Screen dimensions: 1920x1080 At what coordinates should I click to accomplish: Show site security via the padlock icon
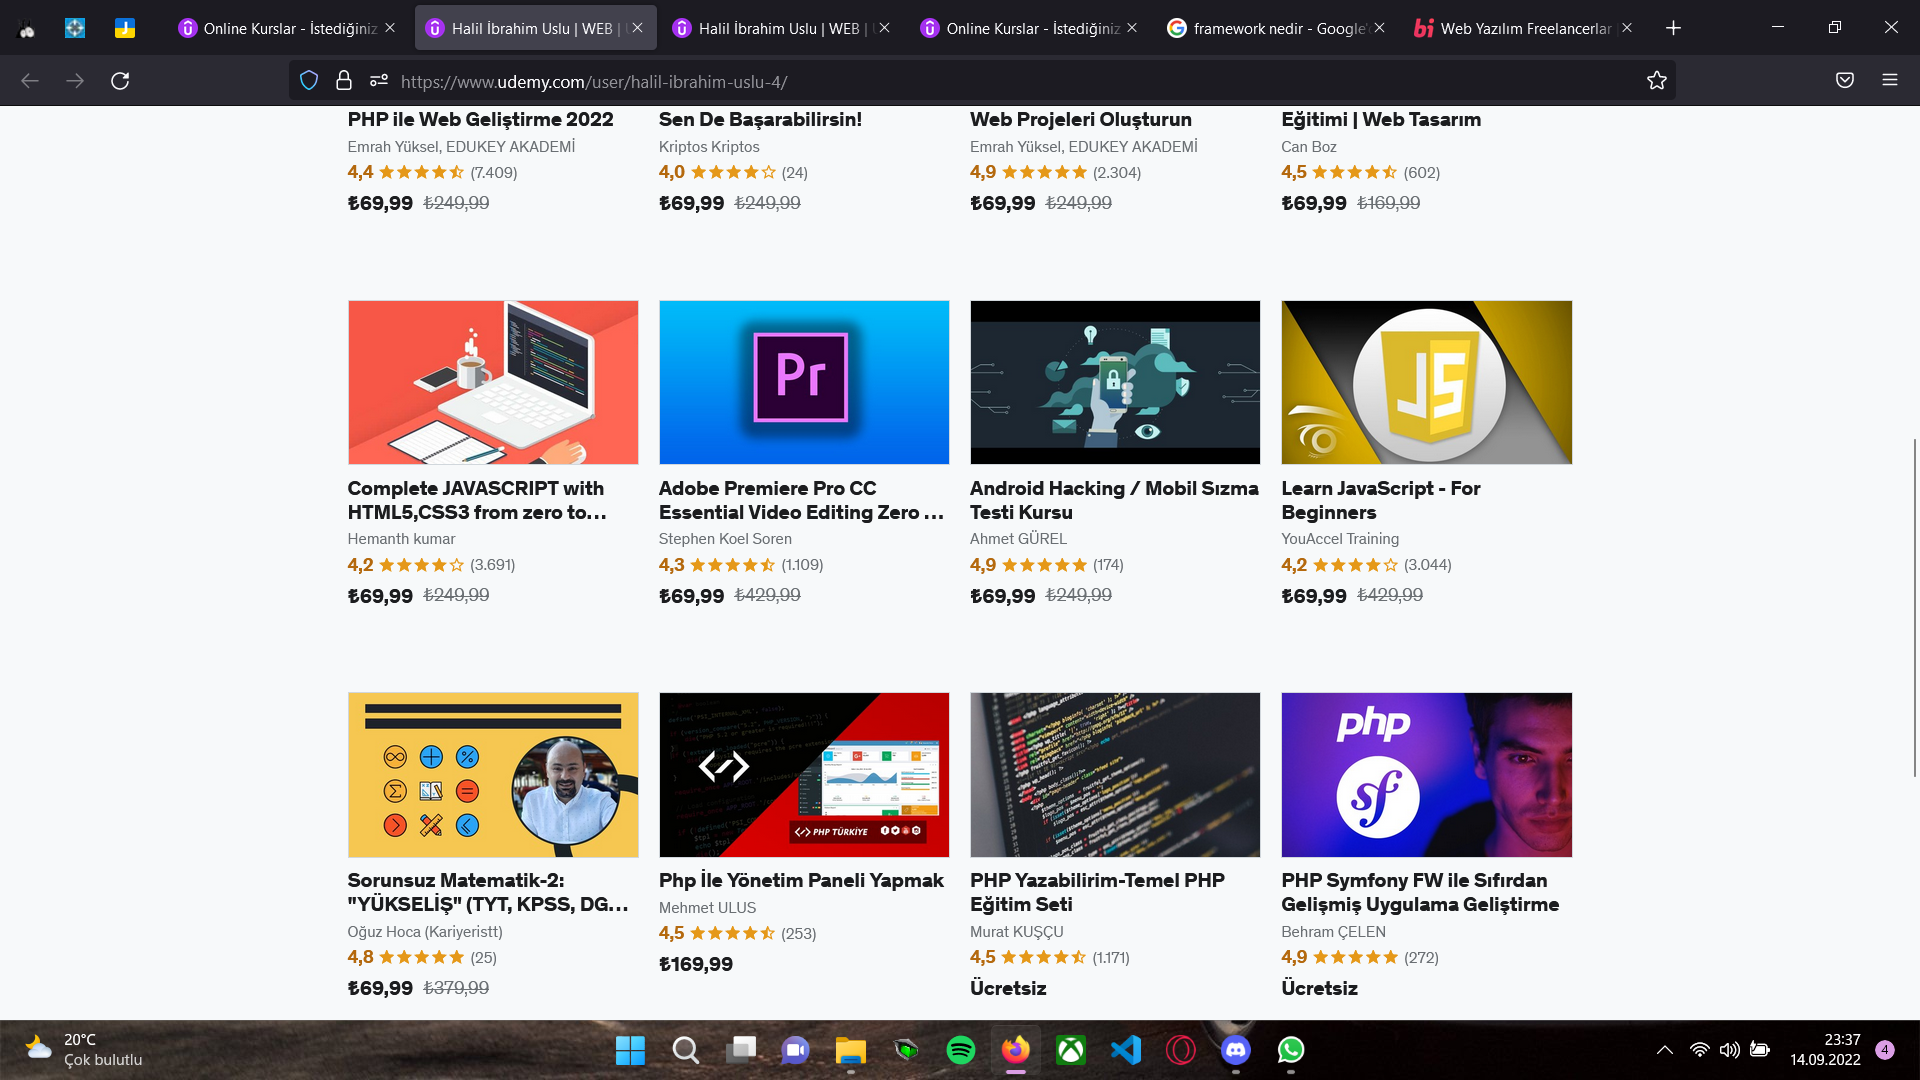point(344,81)
